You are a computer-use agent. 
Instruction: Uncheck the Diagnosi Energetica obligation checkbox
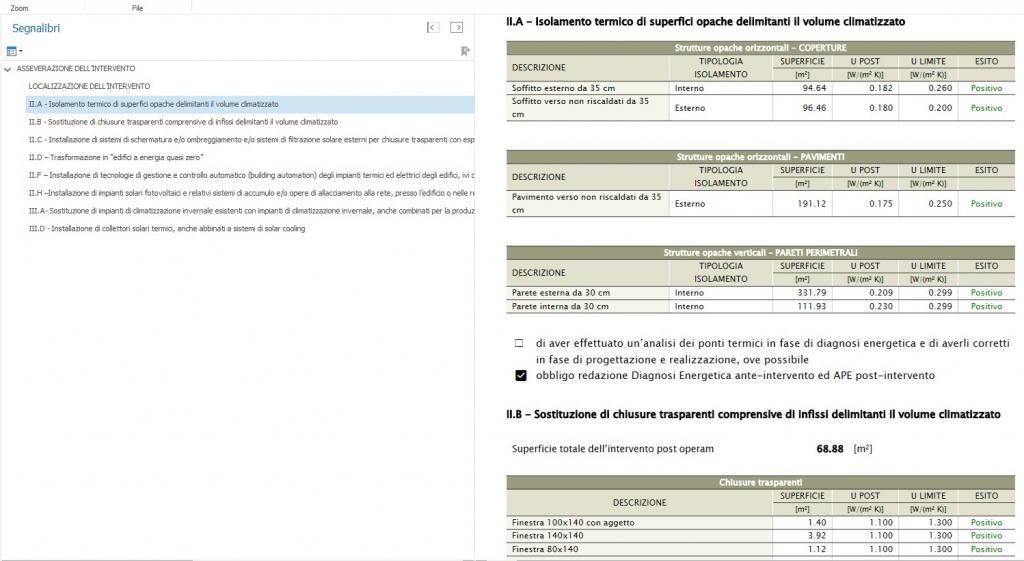(520, 376)
